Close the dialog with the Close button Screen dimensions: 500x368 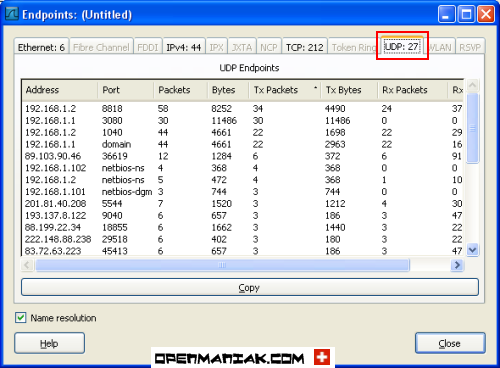(x=450, y=343)
